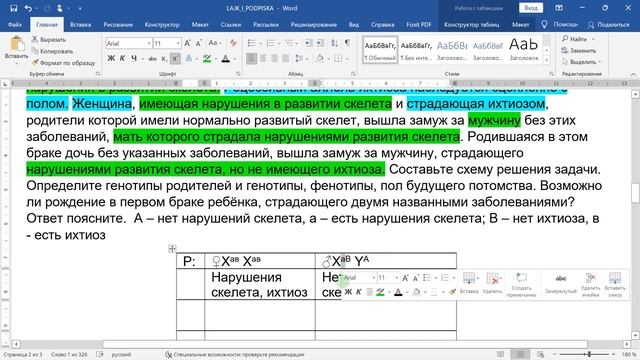This screenshot has height=360, width=640.
Task: Switch to web layout view in status bar
Action: click(540, 354)
